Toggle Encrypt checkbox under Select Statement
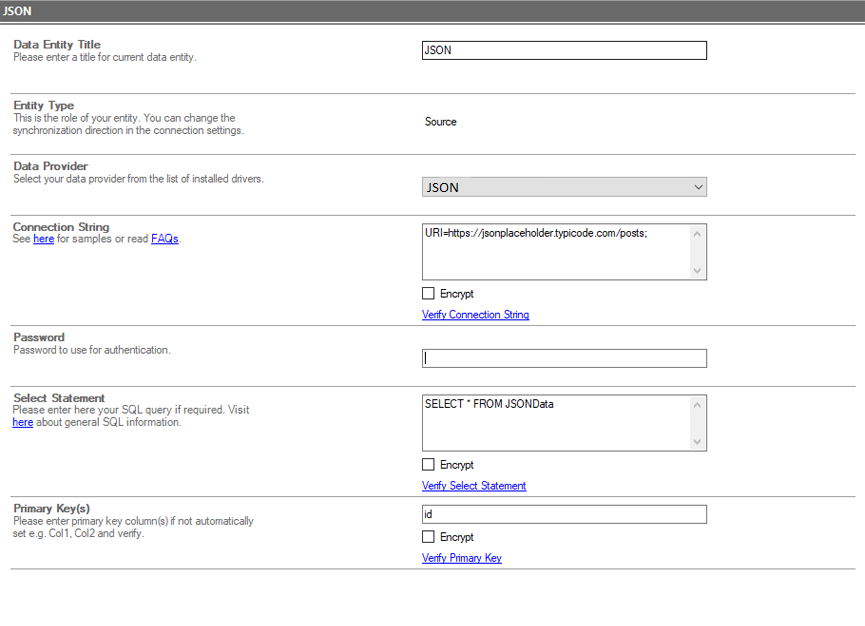The image size is (865, 626). pos(428,465)
